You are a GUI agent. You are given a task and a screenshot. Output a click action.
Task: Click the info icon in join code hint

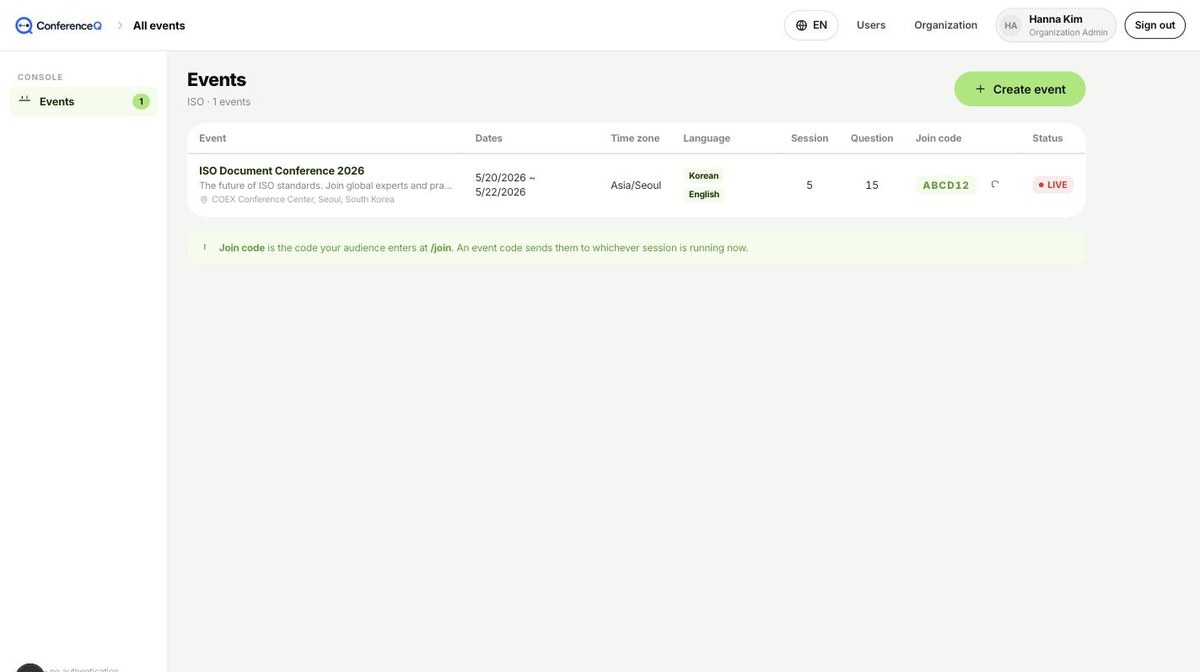click(x=205, y=247)
